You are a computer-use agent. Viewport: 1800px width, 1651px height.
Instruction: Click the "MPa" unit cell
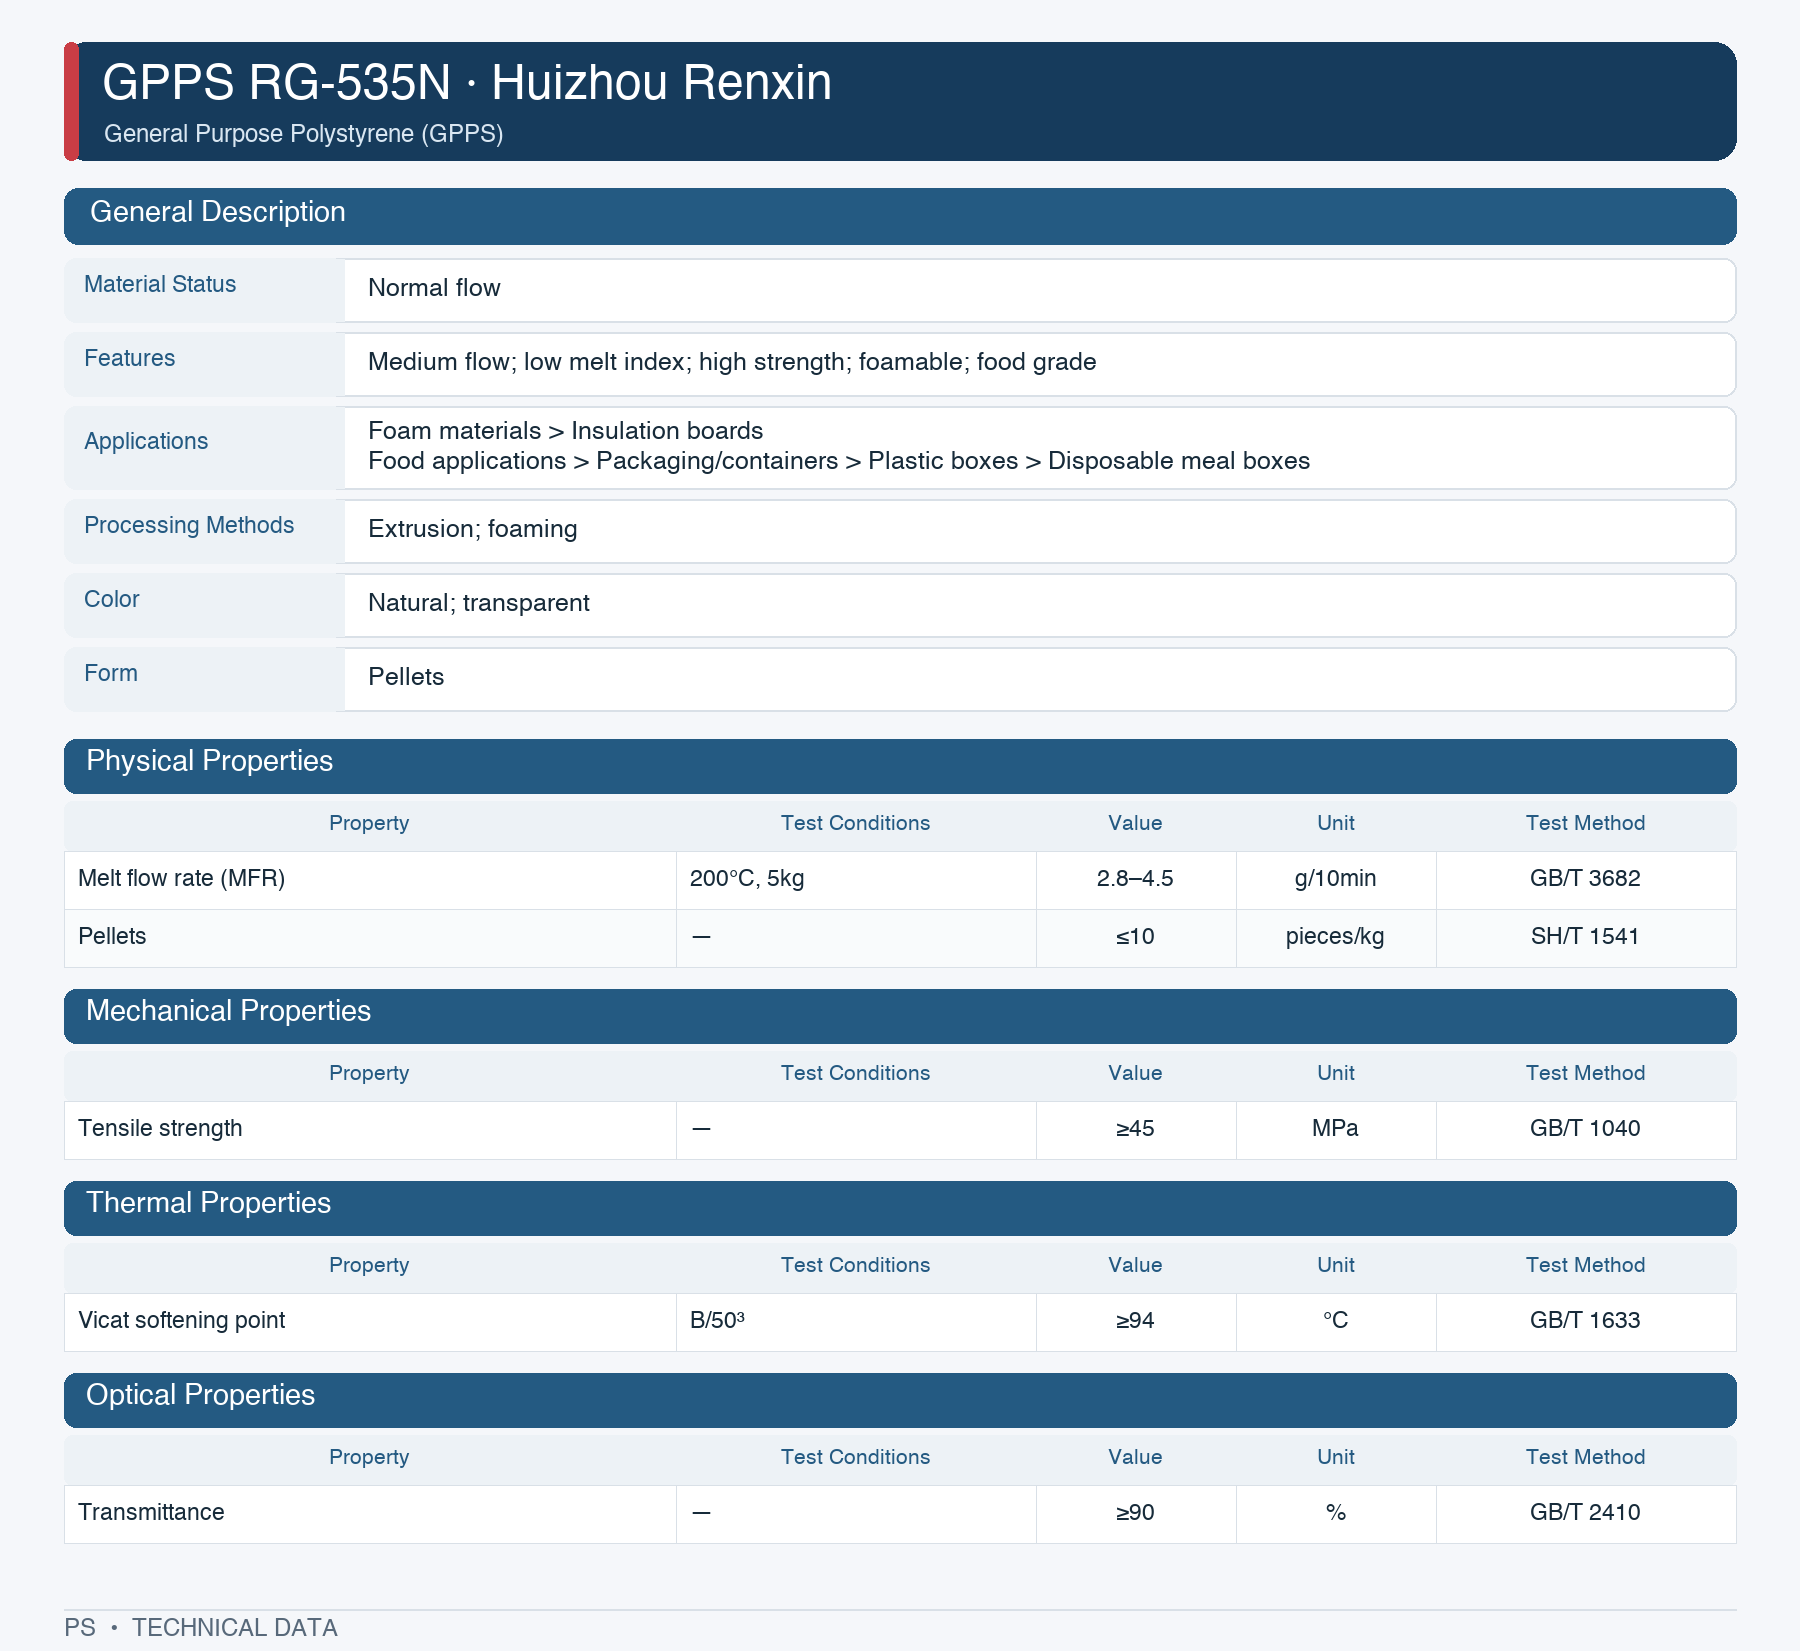(1335, 1129)
